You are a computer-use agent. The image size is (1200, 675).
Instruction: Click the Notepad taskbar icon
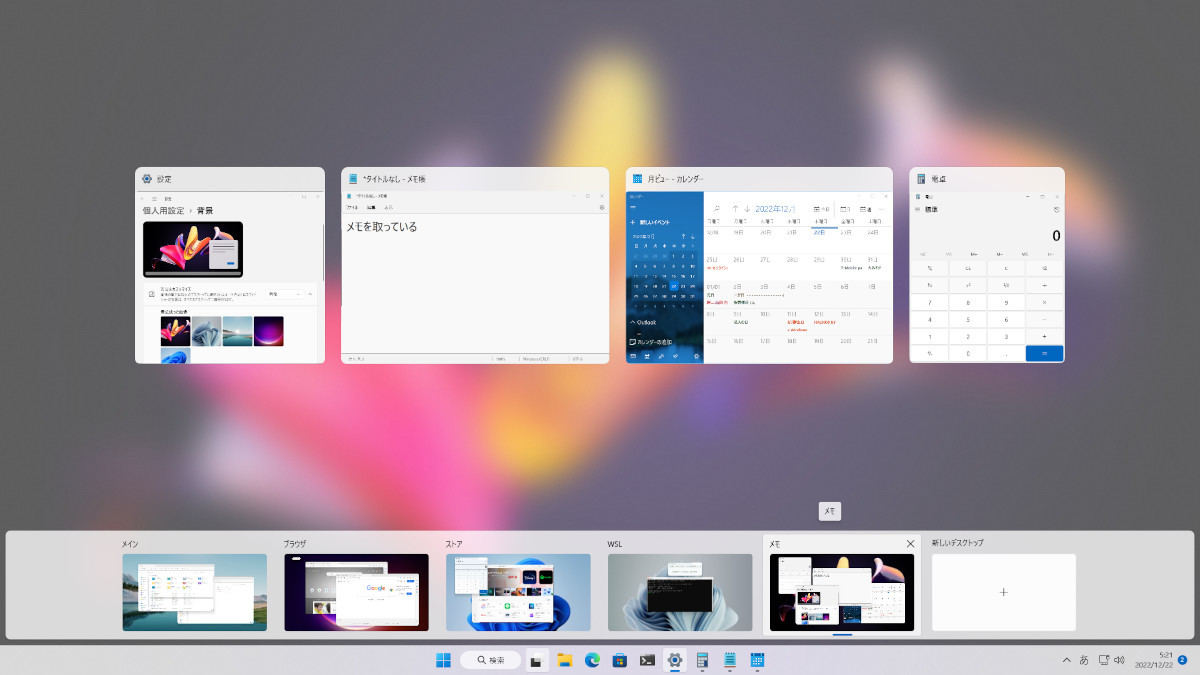(x=730, y=660)
